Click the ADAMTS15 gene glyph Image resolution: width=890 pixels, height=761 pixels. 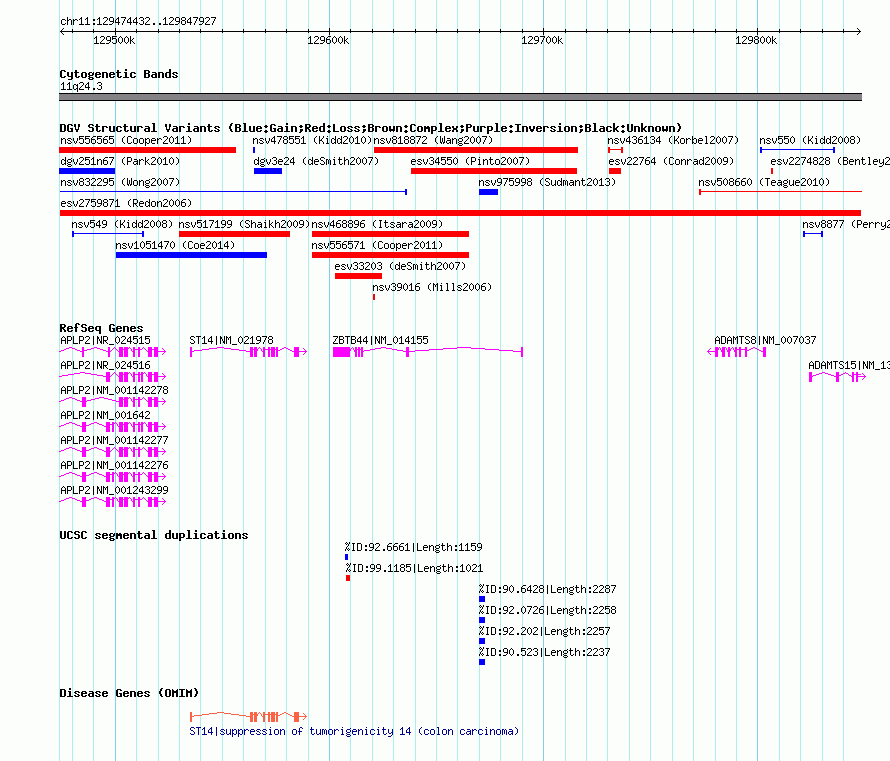[837, 377]
